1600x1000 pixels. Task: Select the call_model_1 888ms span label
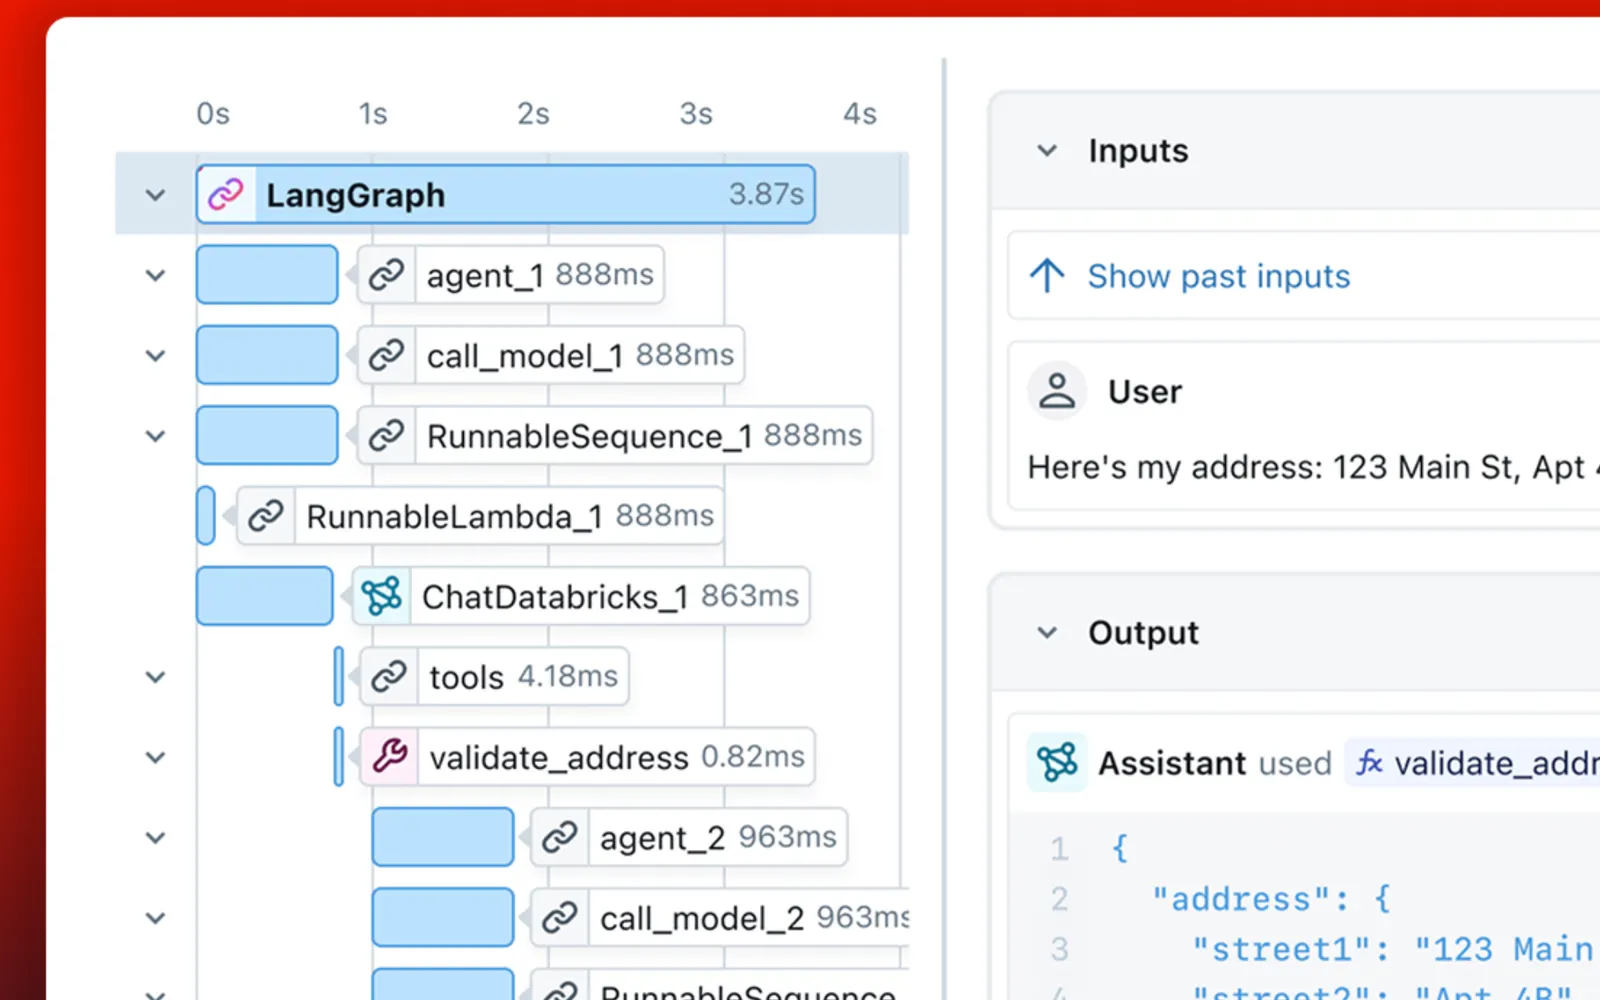point(551,355)
